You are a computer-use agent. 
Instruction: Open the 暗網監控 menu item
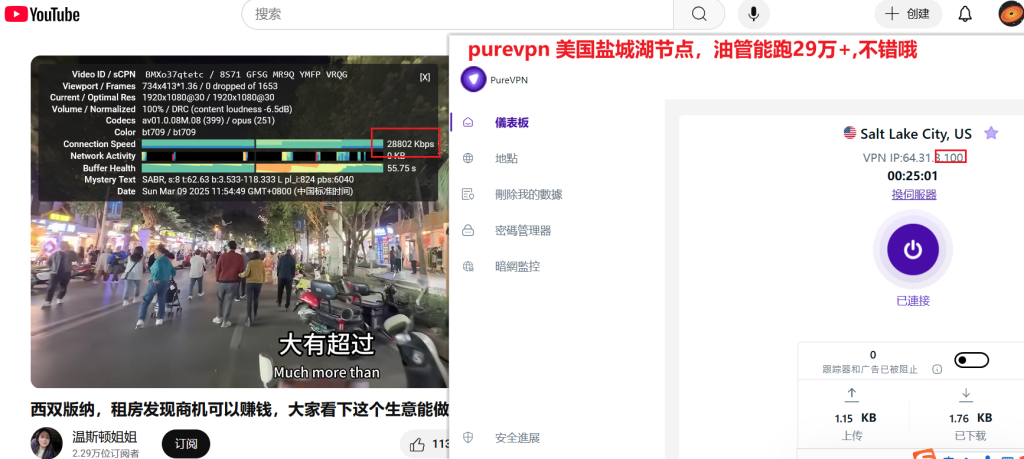(517, 266)
